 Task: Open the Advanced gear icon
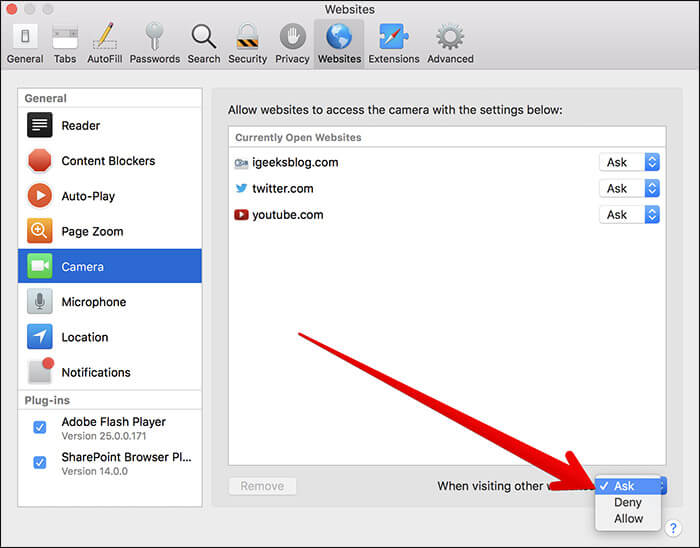450,37
